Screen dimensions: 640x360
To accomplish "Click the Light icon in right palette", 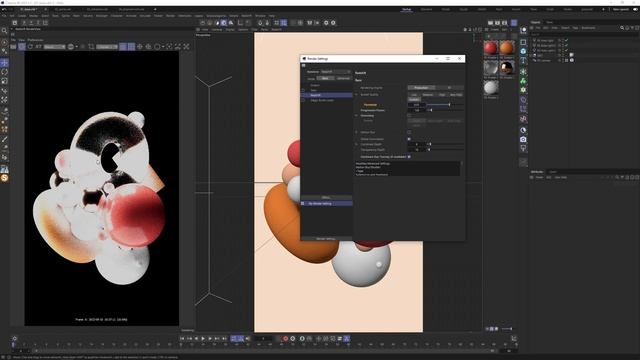I will pos(523,149).
